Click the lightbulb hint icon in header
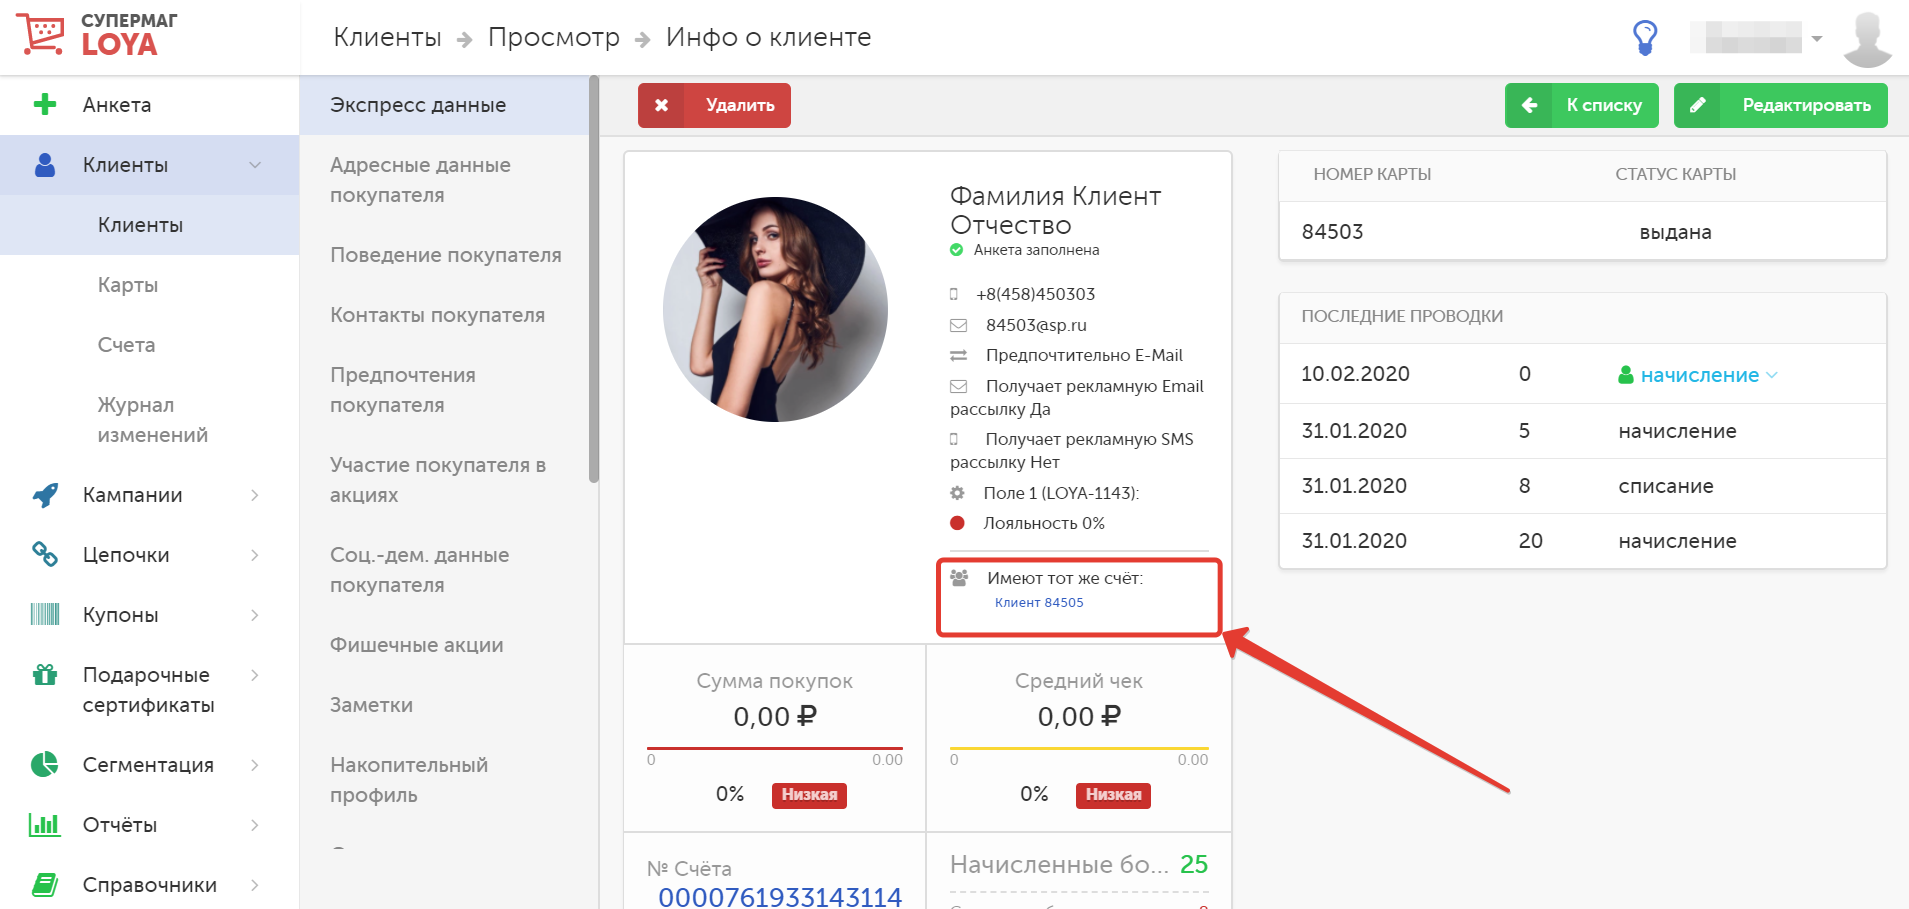Screen dimensions: 1909x909 (1645, 38)
